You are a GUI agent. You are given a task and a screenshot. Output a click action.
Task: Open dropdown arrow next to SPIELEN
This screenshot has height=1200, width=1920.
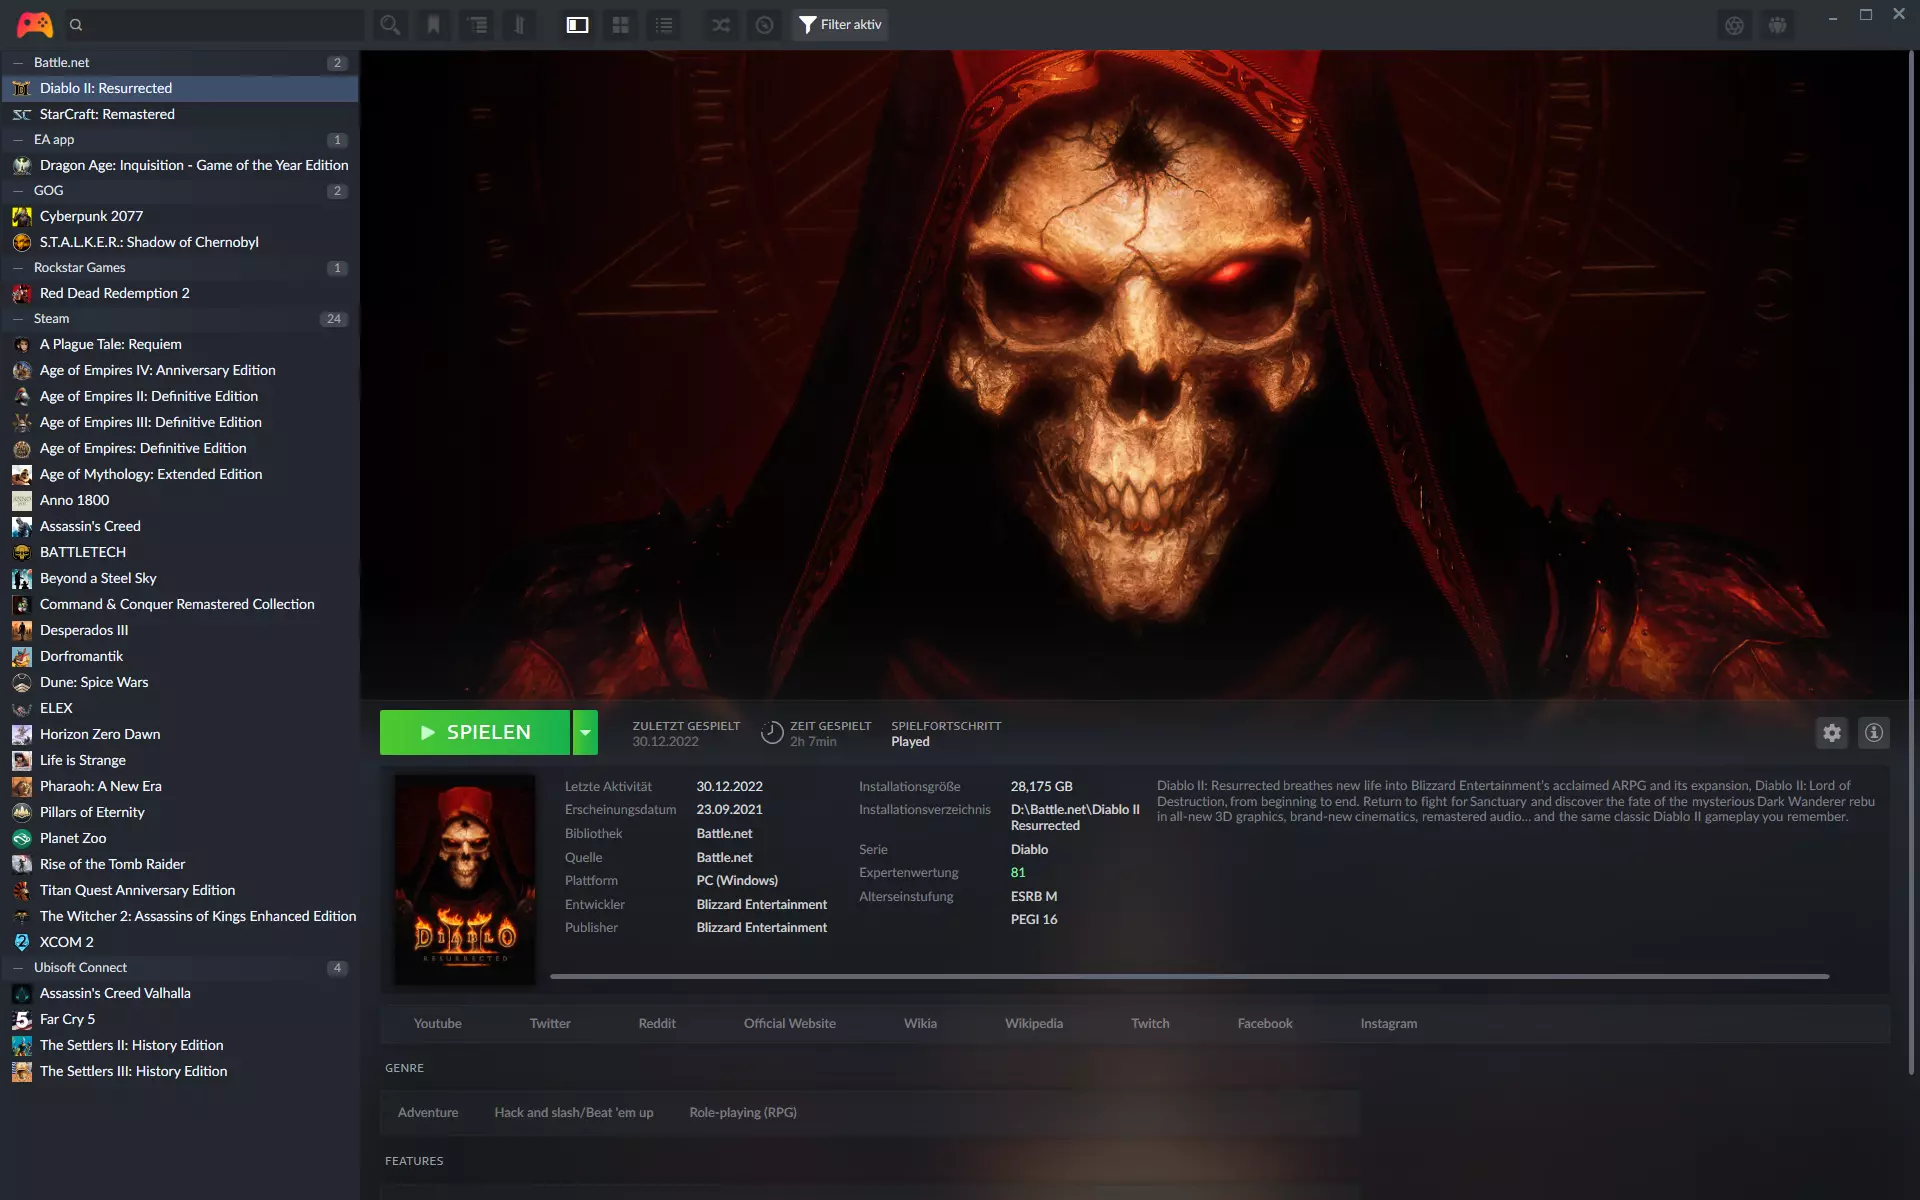click(x=585, y=733)
